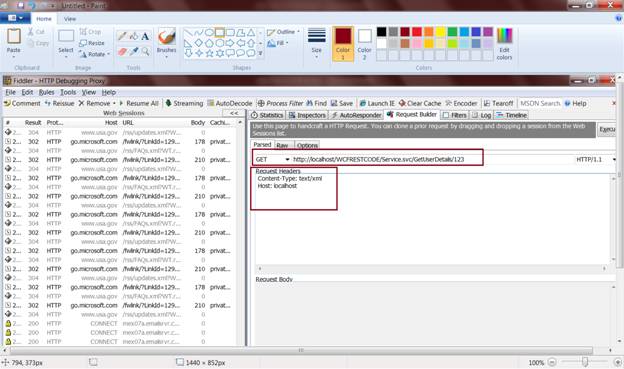Click the Cut button in Paint

pyautogui.click(x=36, y=31)
